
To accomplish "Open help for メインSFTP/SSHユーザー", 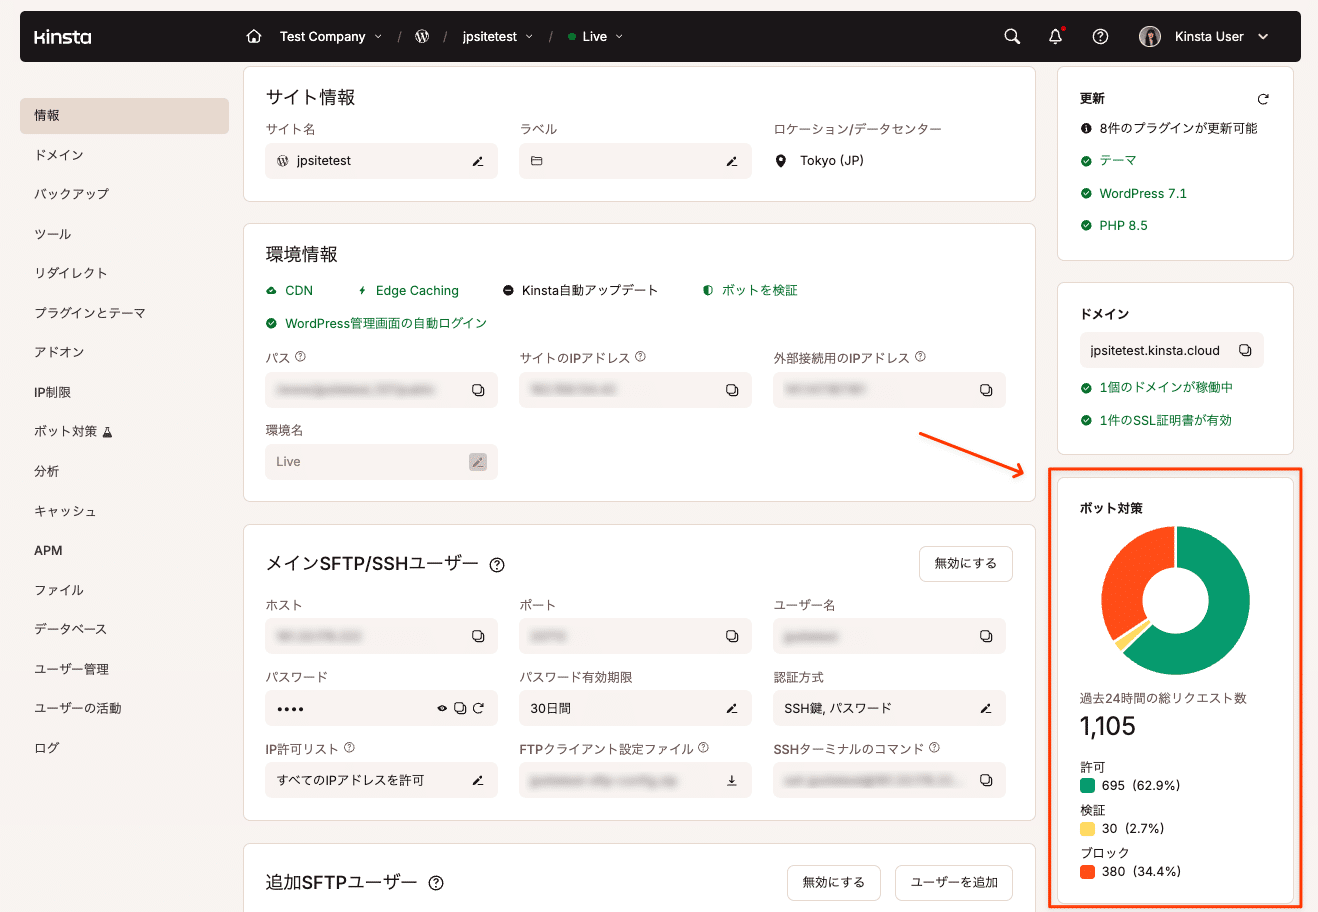I will 497,565.
